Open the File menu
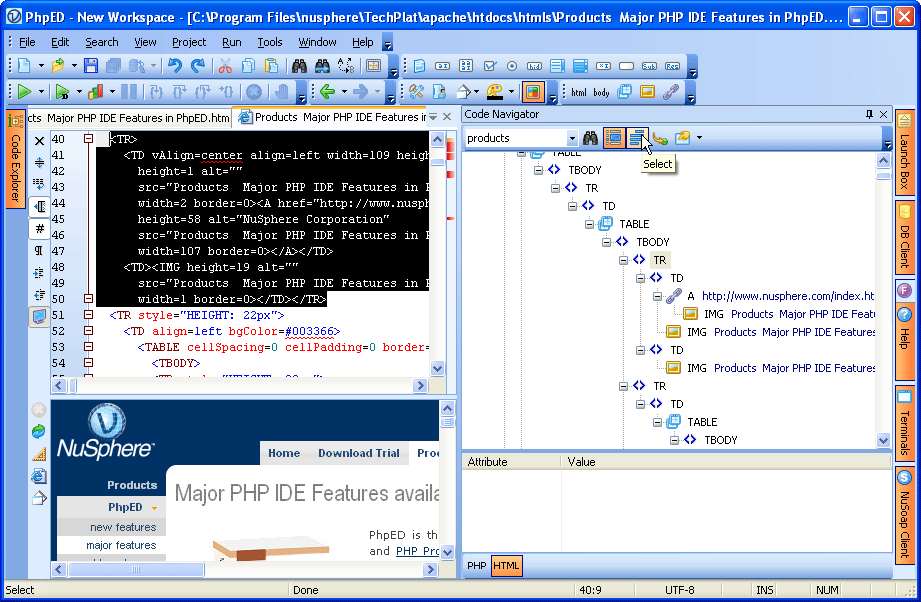The height and width of the screenshot is (602, 921). coord(27,42)
